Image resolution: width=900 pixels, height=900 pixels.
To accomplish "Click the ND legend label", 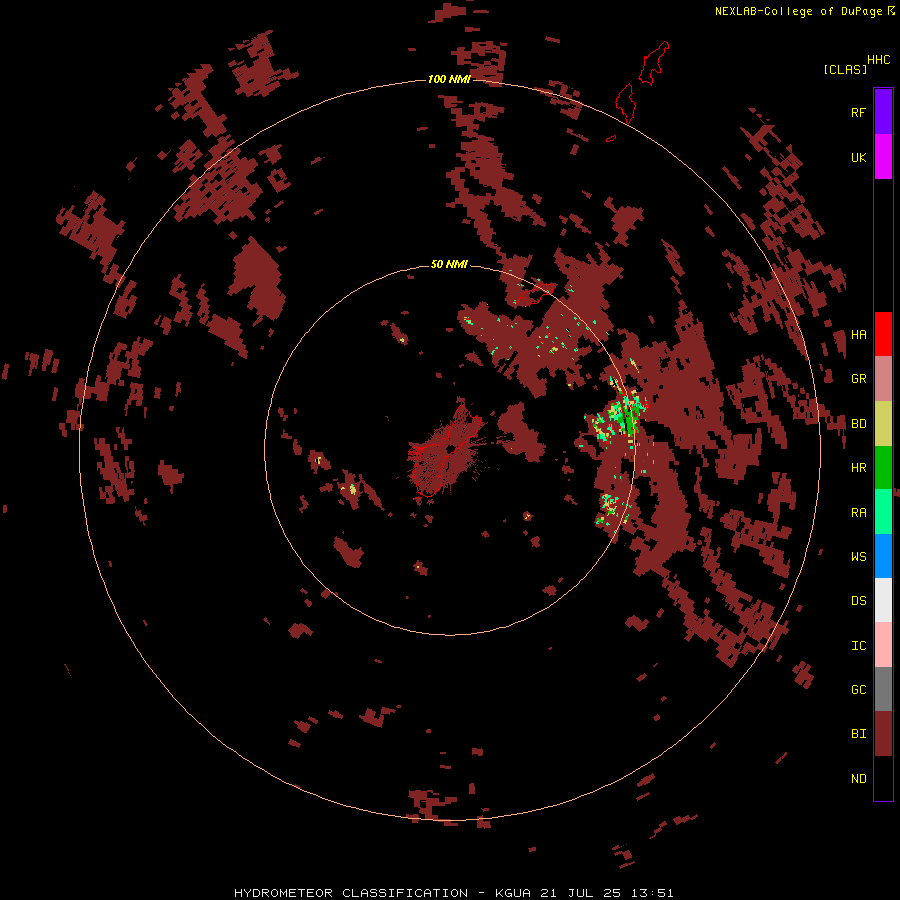I will click(858, 779).
